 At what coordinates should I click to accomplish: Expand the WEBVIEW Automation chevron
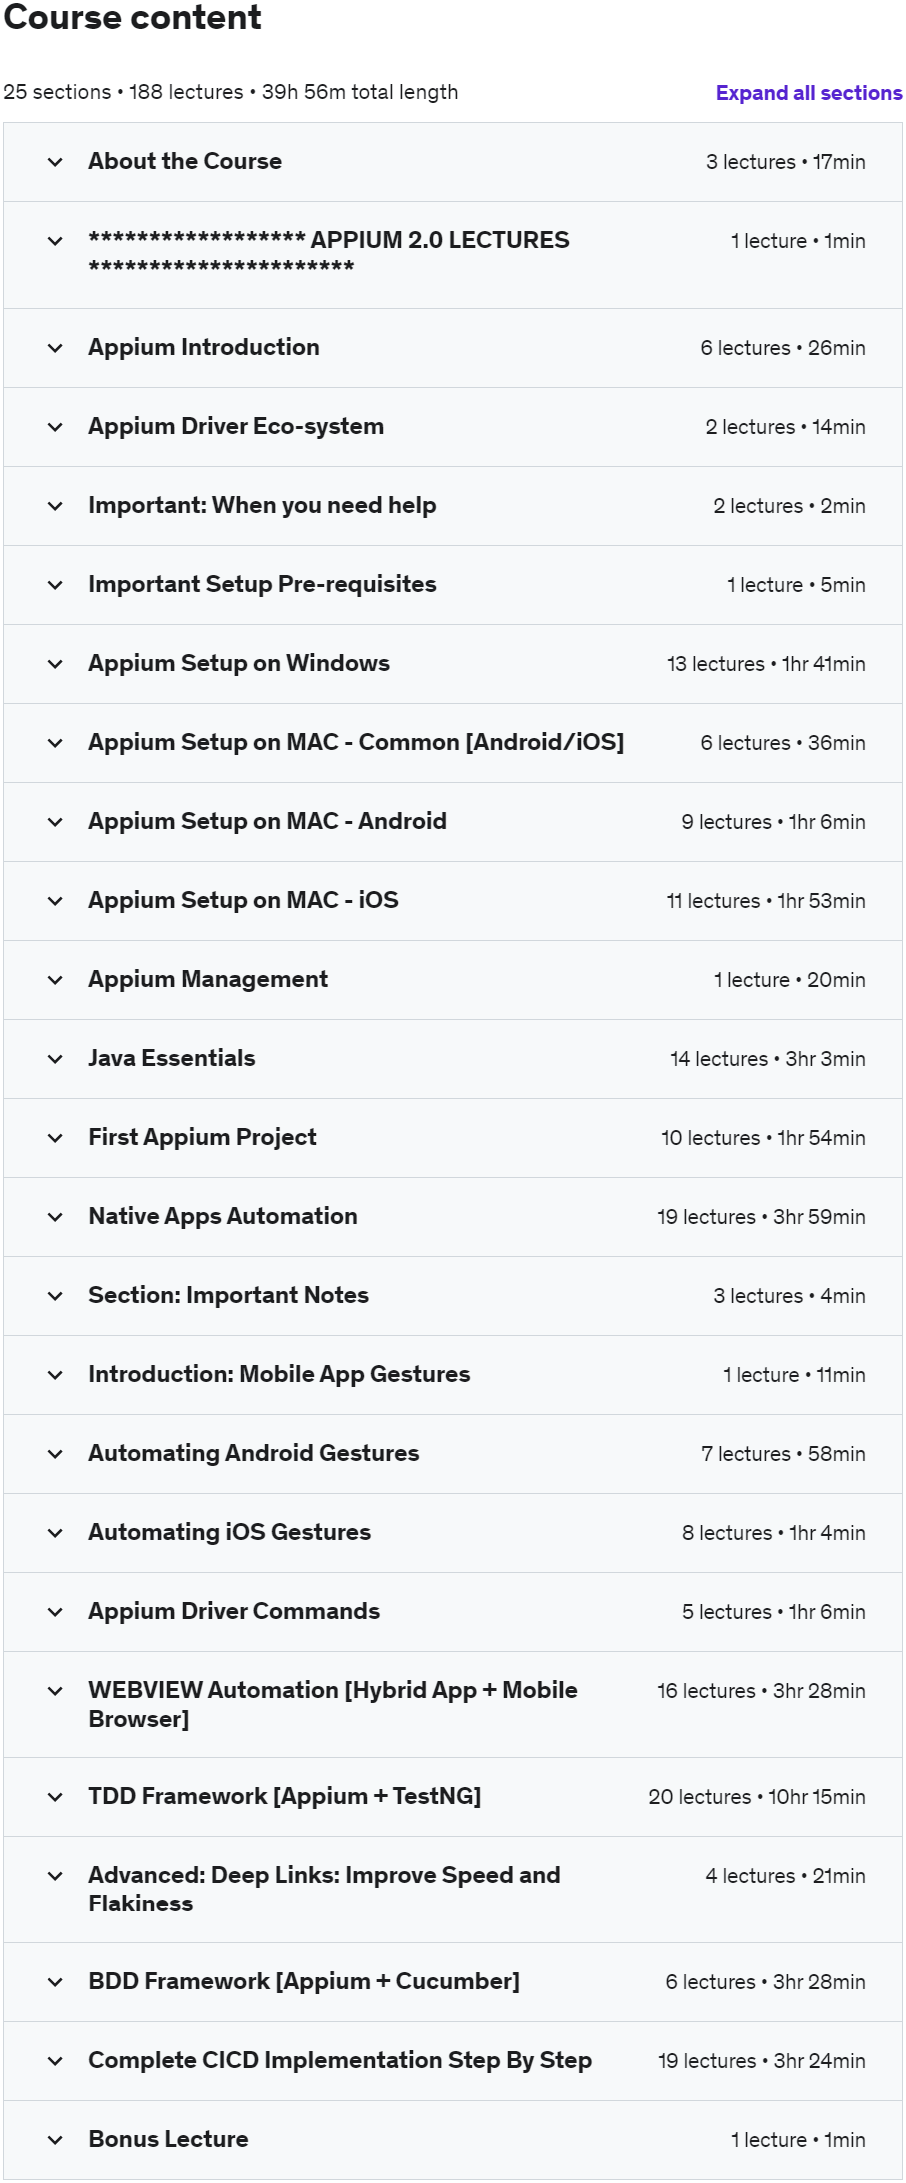pyautogui.click(x=56, y=1691)
